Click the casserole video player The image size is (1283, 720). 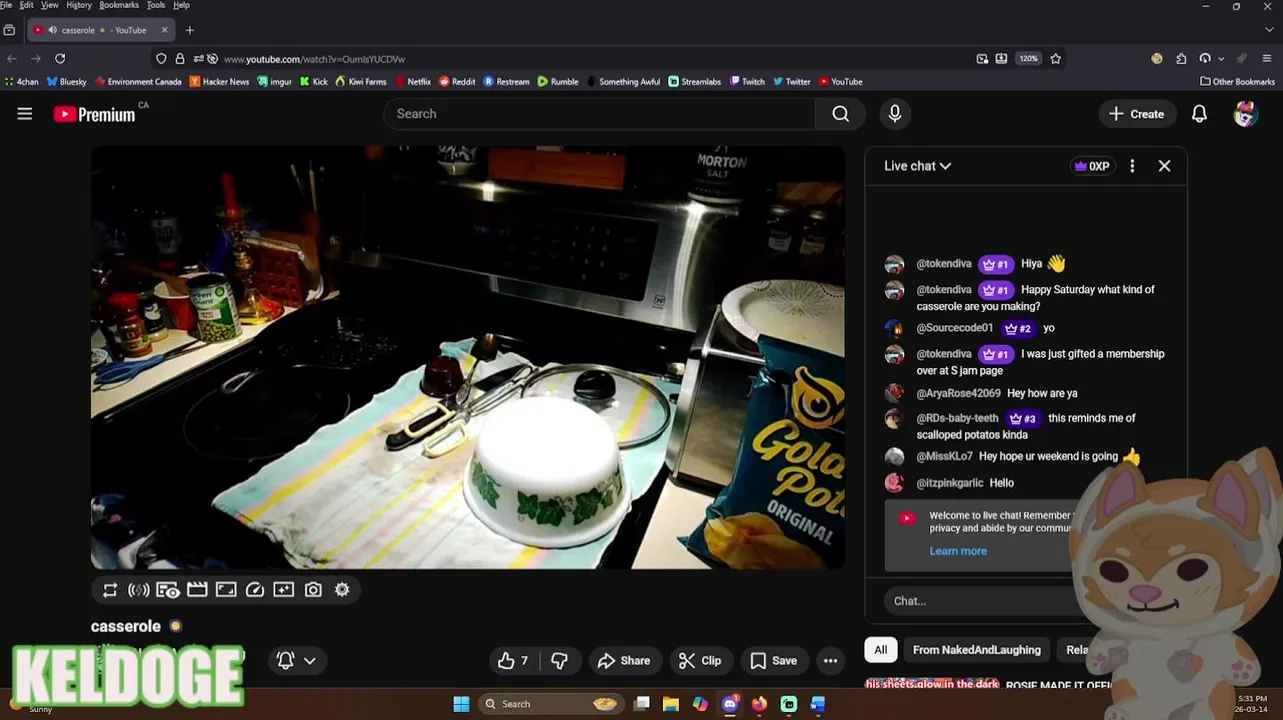(x=468, y=357)
